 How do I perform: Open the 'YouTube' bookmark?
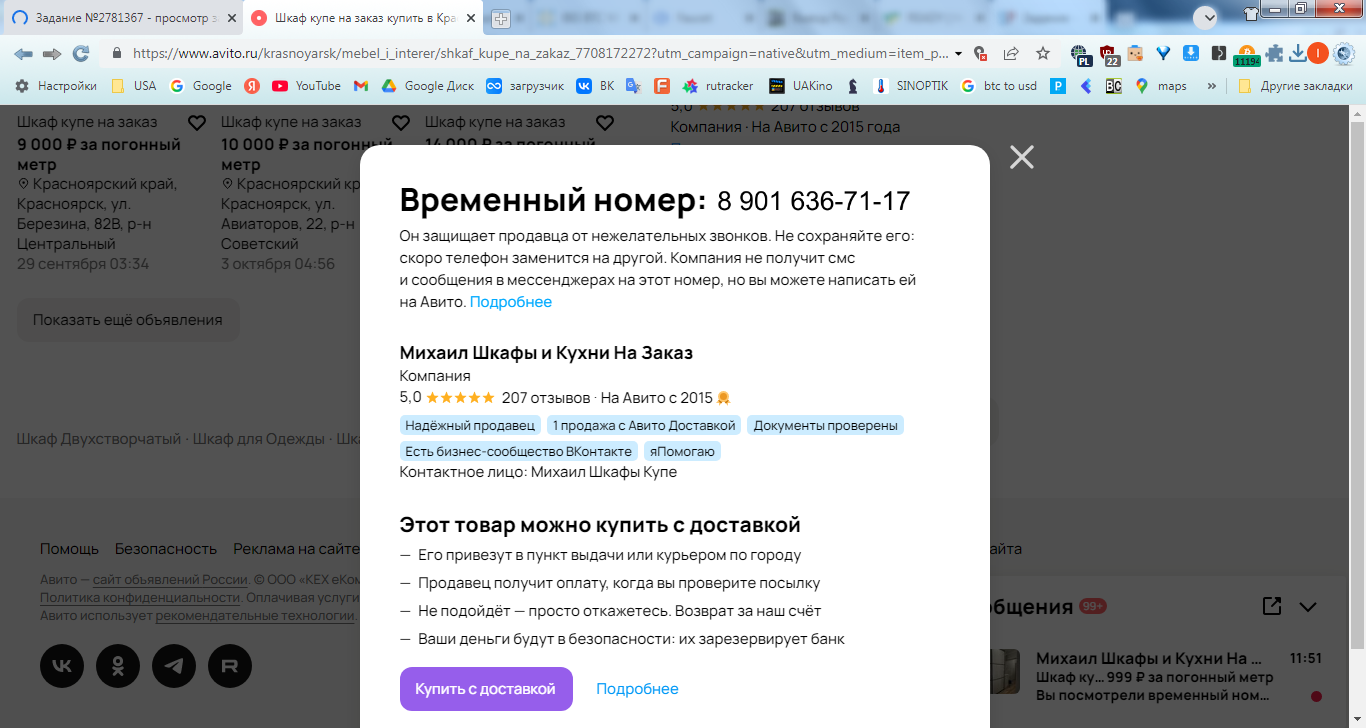click(x=306, y=86)
